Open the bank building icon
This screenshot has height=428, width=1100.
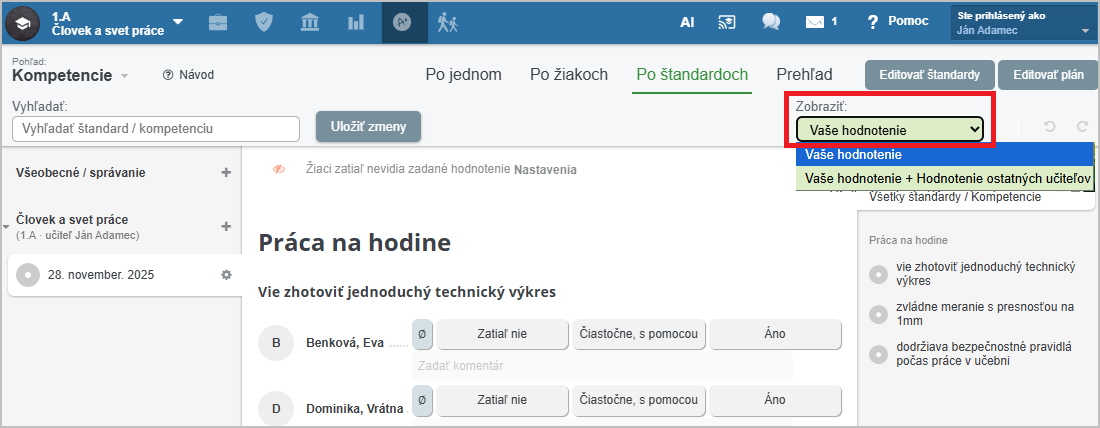pos(310,22)
